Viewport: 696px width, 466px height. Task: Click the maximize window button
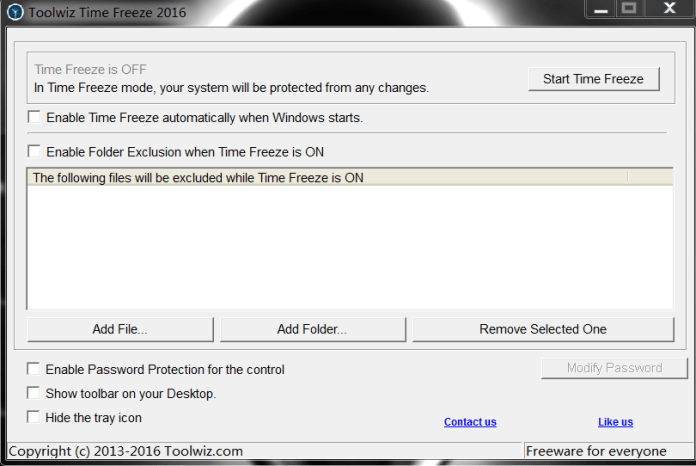(629, 8)
